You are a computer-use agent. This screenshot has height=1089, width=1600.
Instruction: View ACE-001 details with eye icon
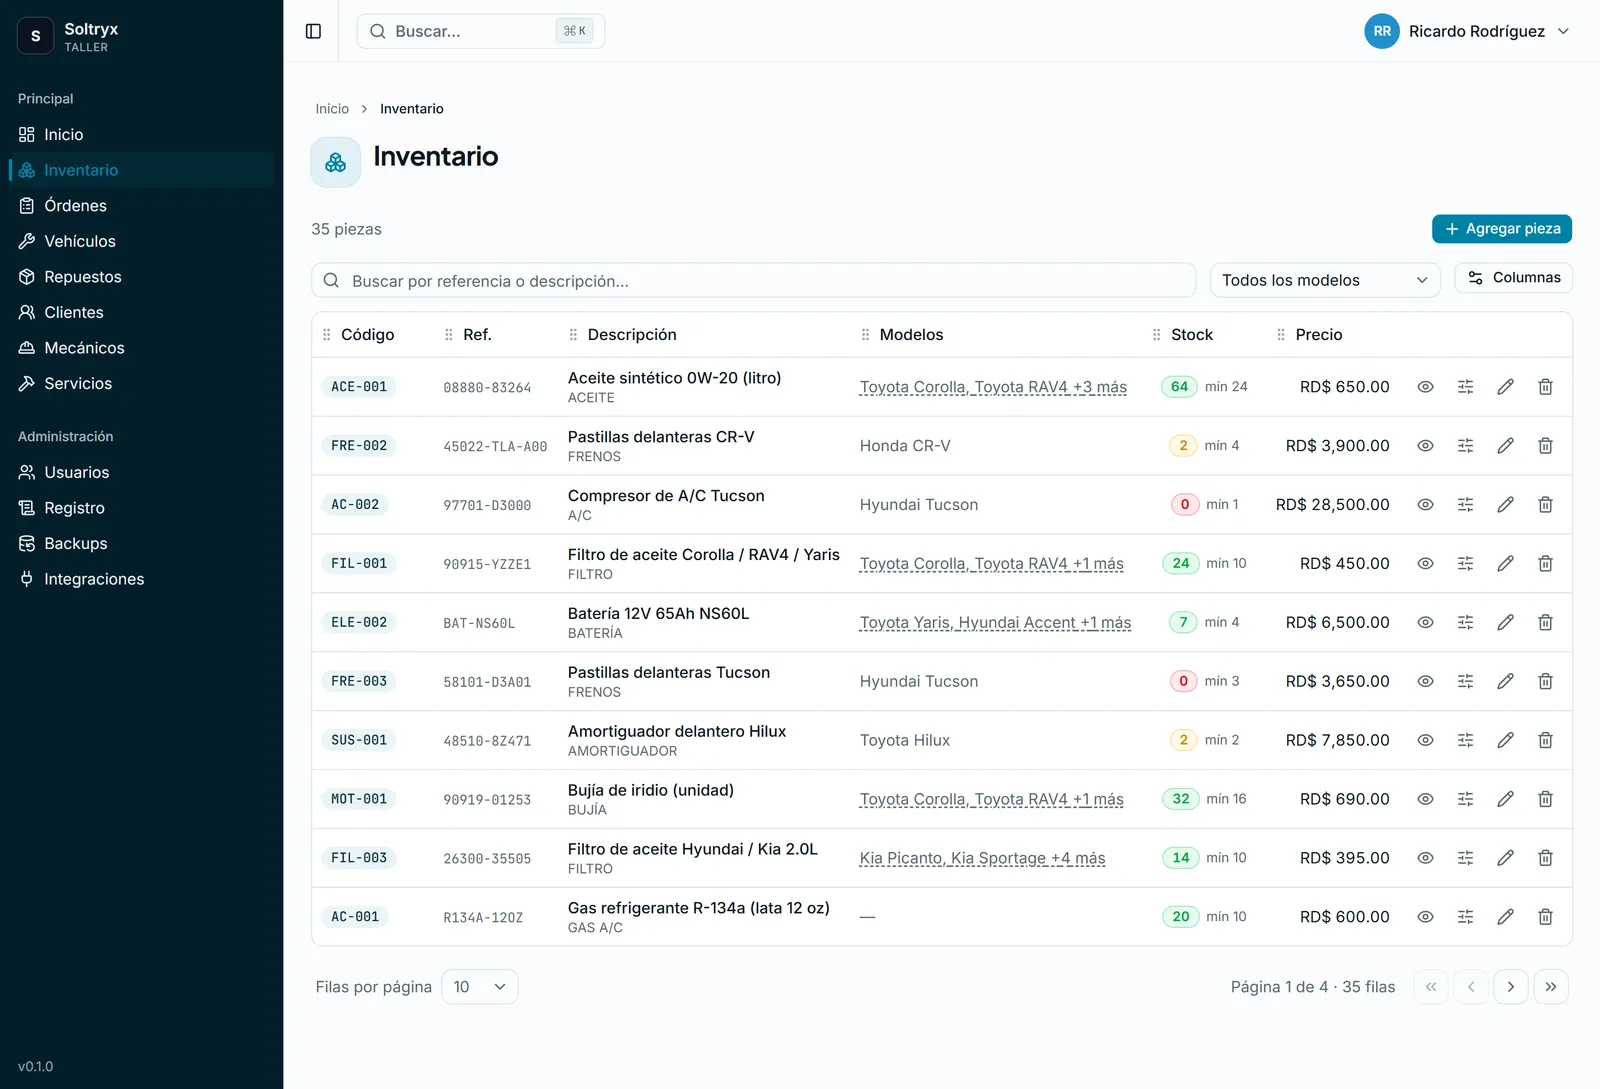coord(1425,387)
